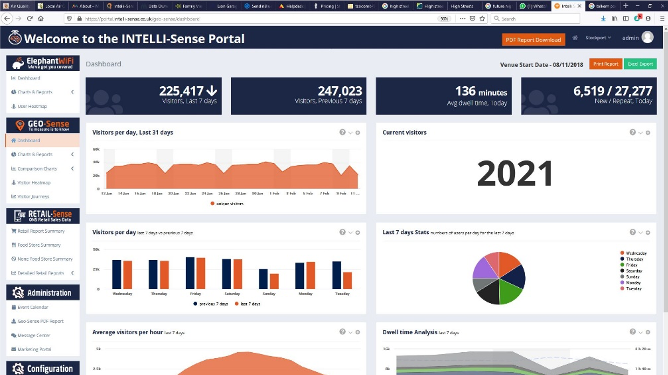Bookmark this page with the star icon
Image resolution: width=668 pixels, height=375 pixels.
click(x=482, y=19)
